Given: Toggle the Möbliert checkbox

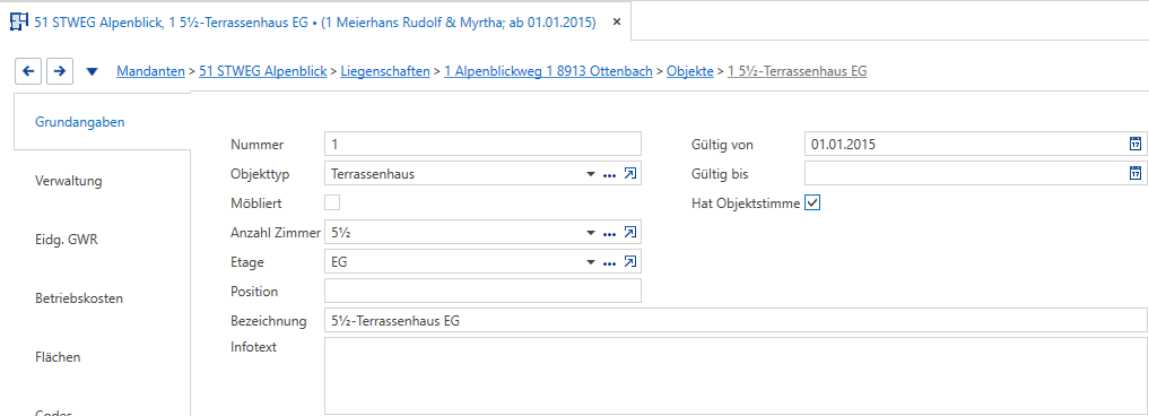Looking at the screenshot, I should click(x=332, y=203).
